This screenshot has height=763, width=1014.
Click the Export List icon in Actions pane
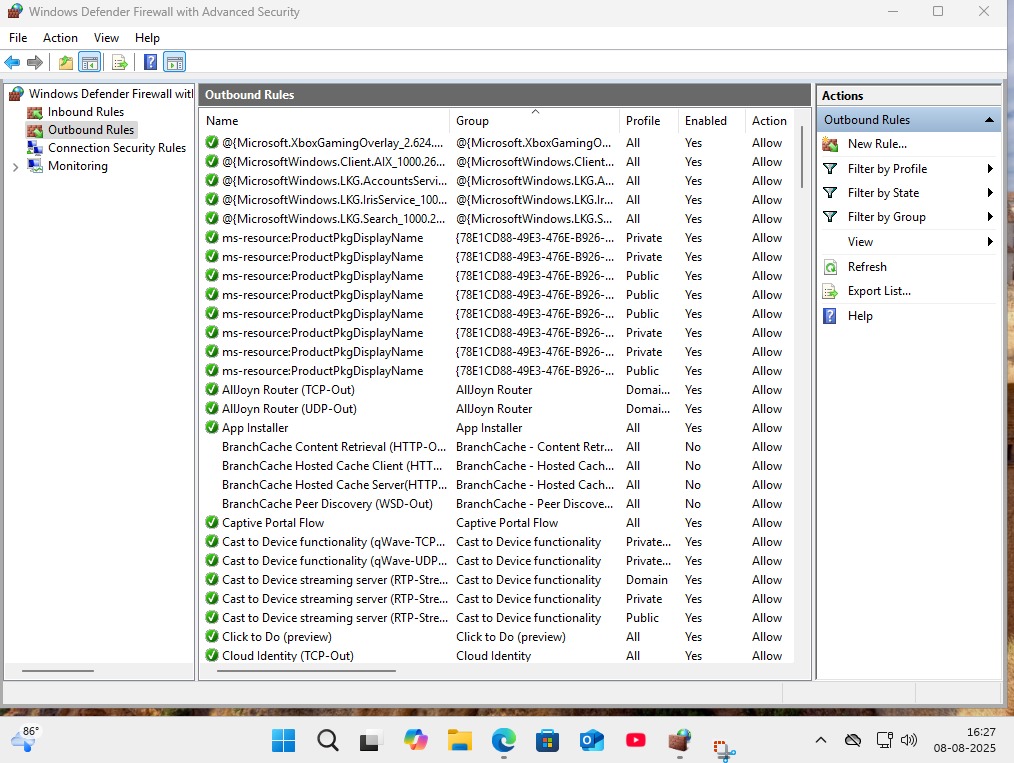pos(830,292)
